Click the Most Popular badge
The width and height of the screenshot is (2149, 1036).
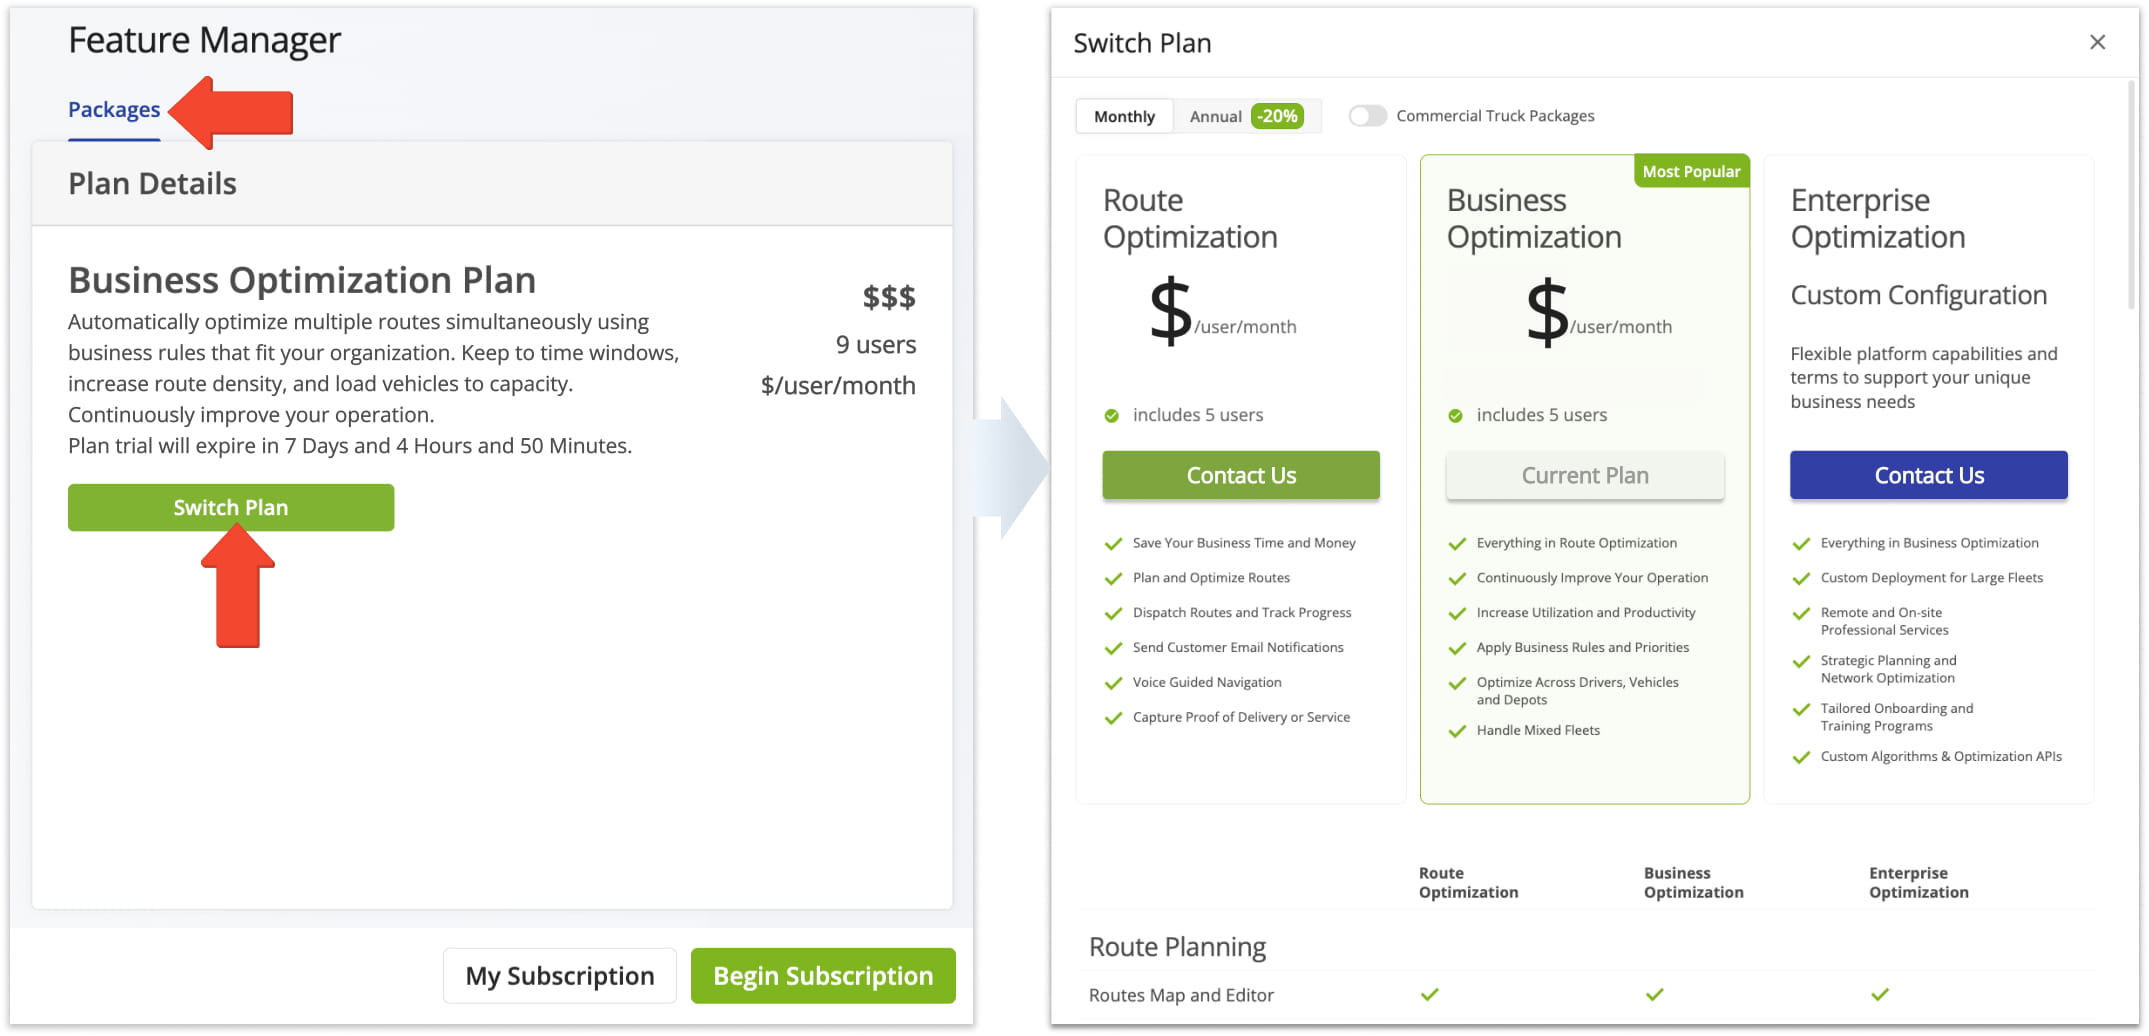pyautogui.click(x=1691, y=172)
